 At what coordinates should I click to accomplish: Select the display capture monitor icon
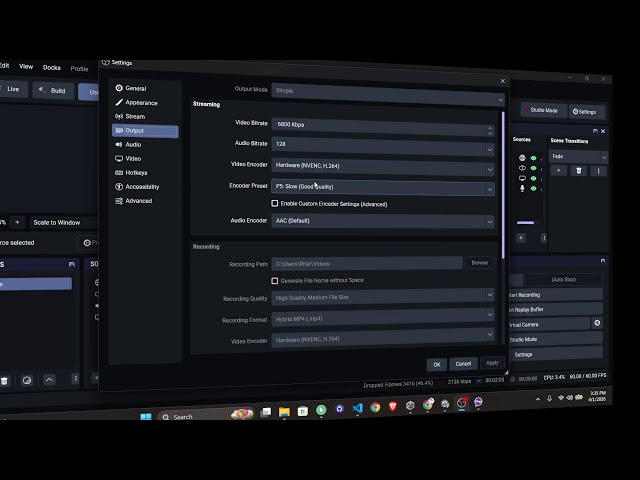522,178
